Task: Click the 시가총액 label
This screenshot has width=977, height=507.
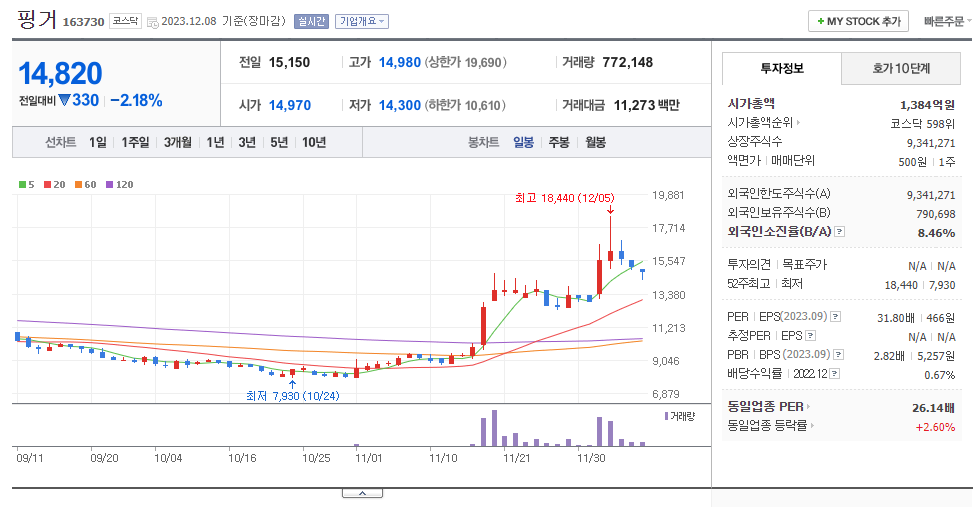Action: coord(751,104)
